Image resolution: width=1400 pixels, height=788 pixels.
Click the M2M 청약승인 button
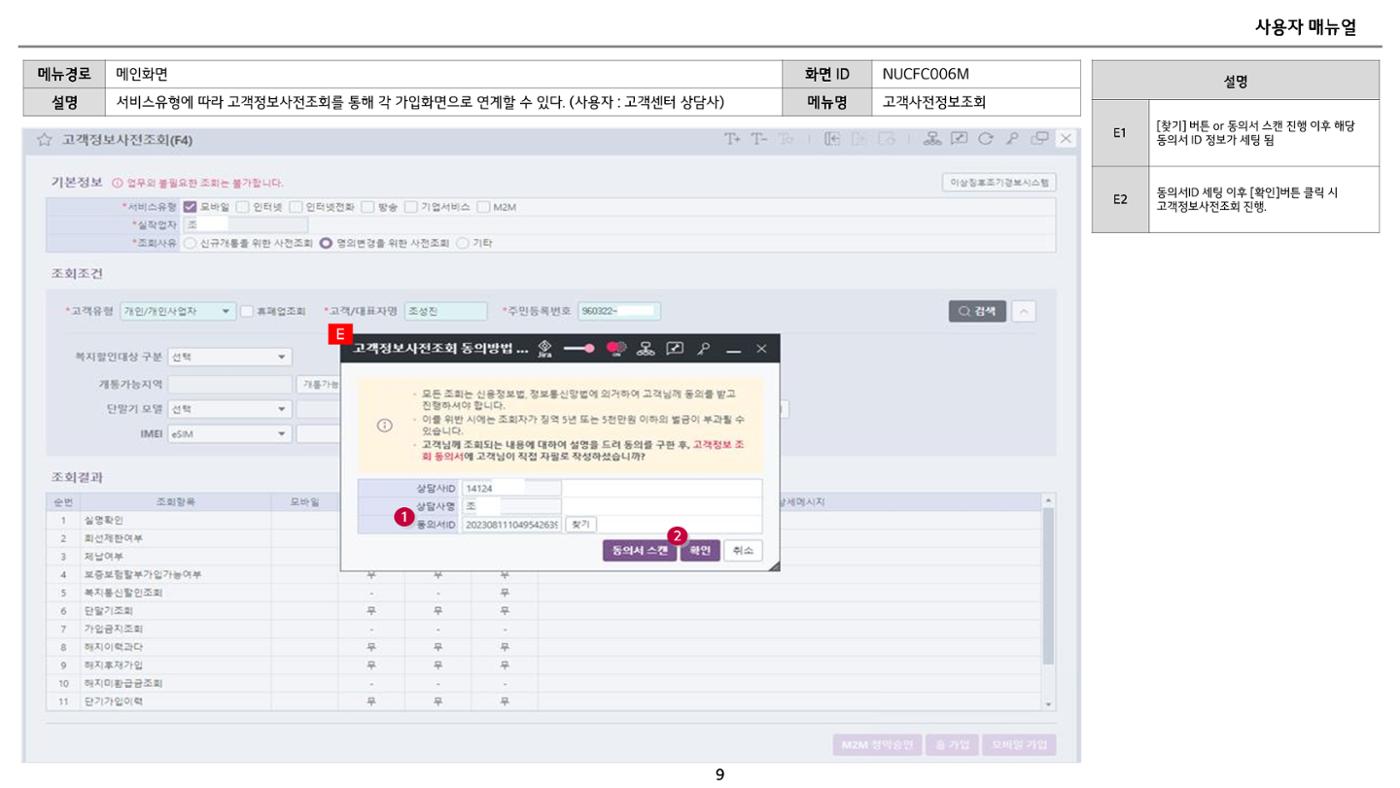[x=876, y=746]
